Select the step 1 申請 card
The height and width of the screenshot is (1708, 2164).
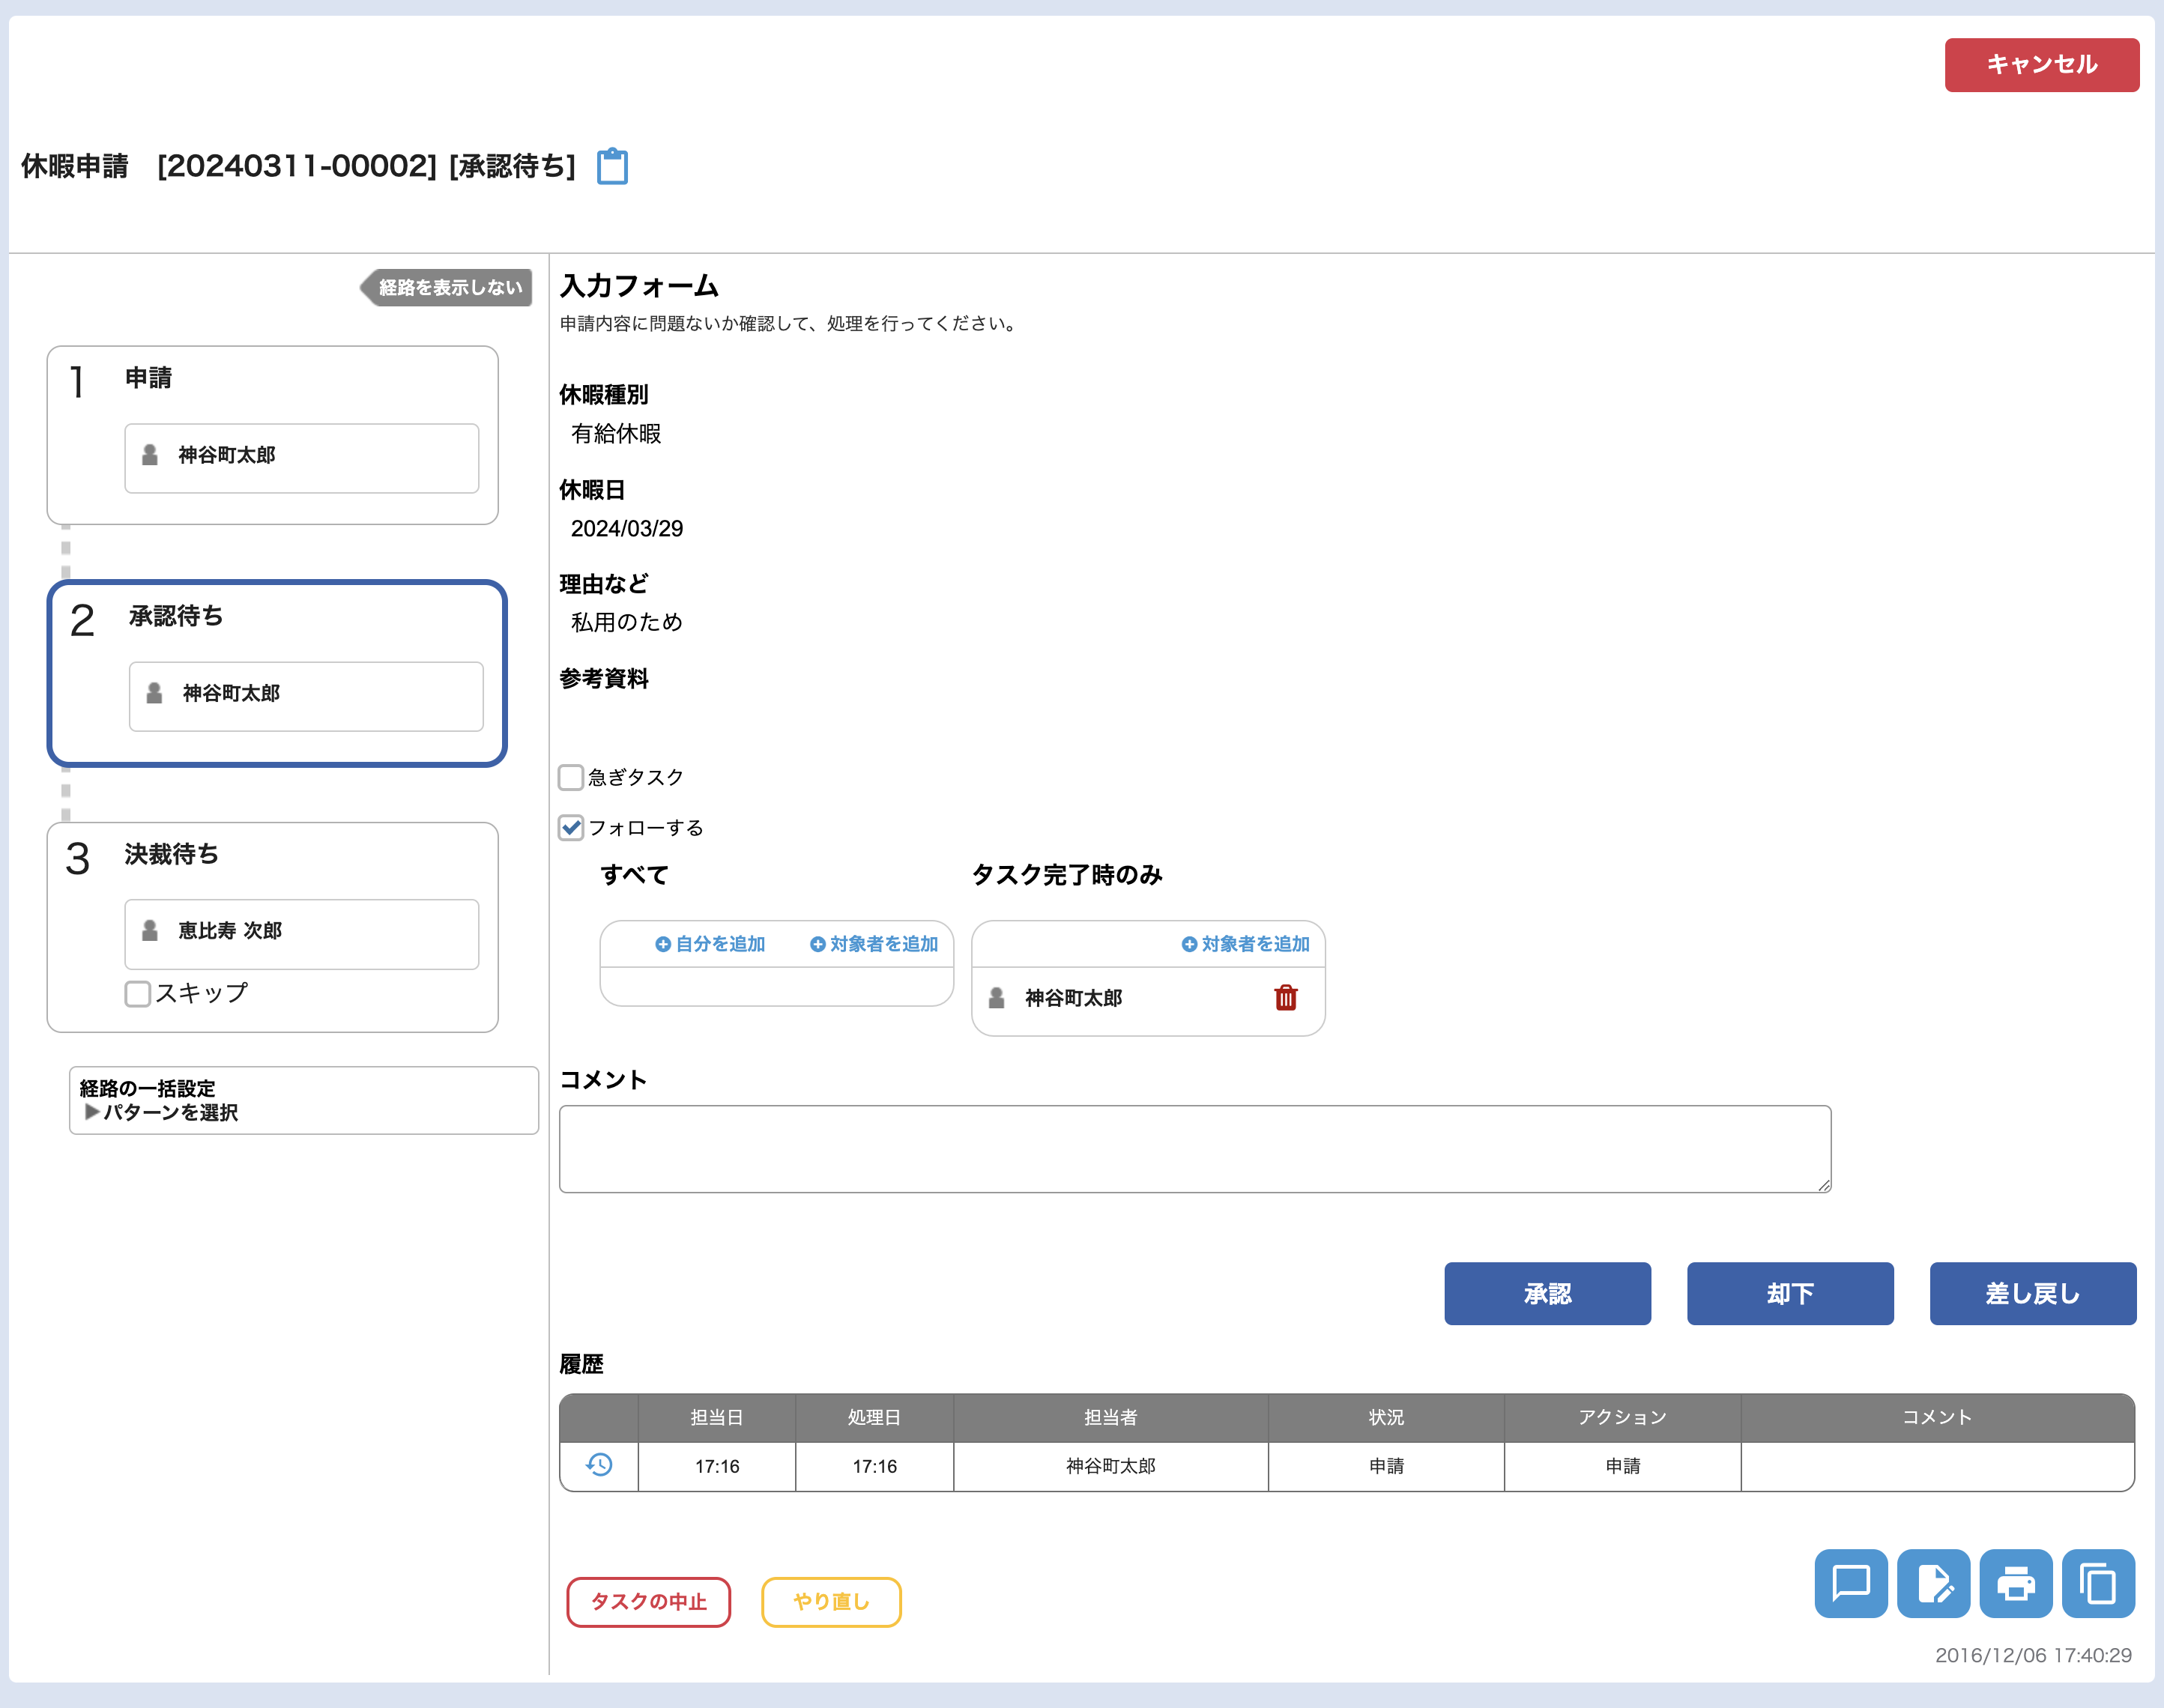273,435
